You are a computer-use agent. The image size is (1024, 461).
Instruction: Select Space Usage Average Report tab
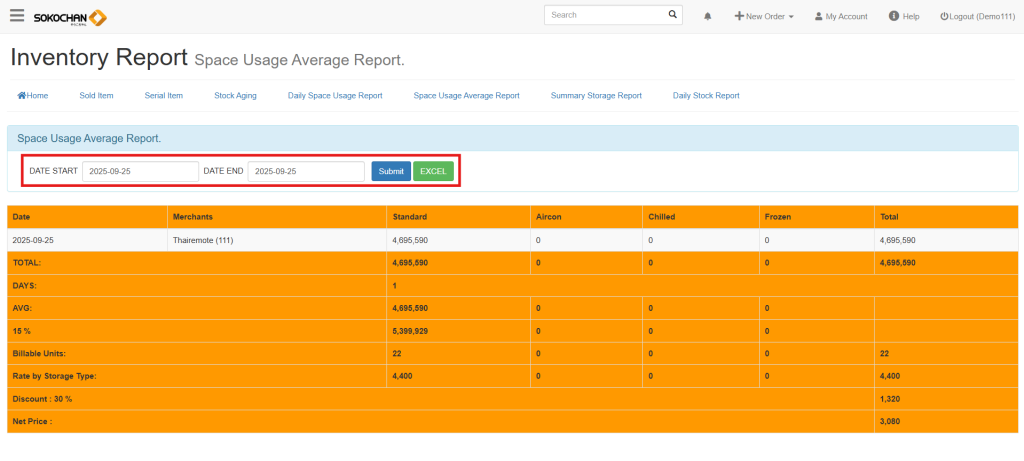click(x=466, y=96)
